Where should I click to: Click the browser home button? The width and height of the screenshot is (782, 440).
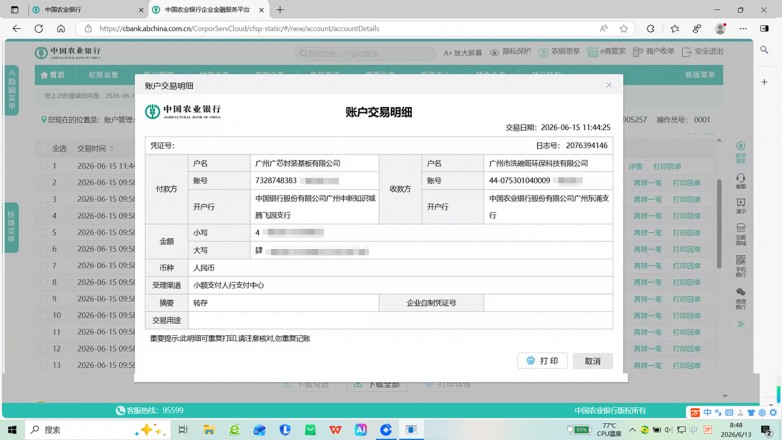coord(61,28)
